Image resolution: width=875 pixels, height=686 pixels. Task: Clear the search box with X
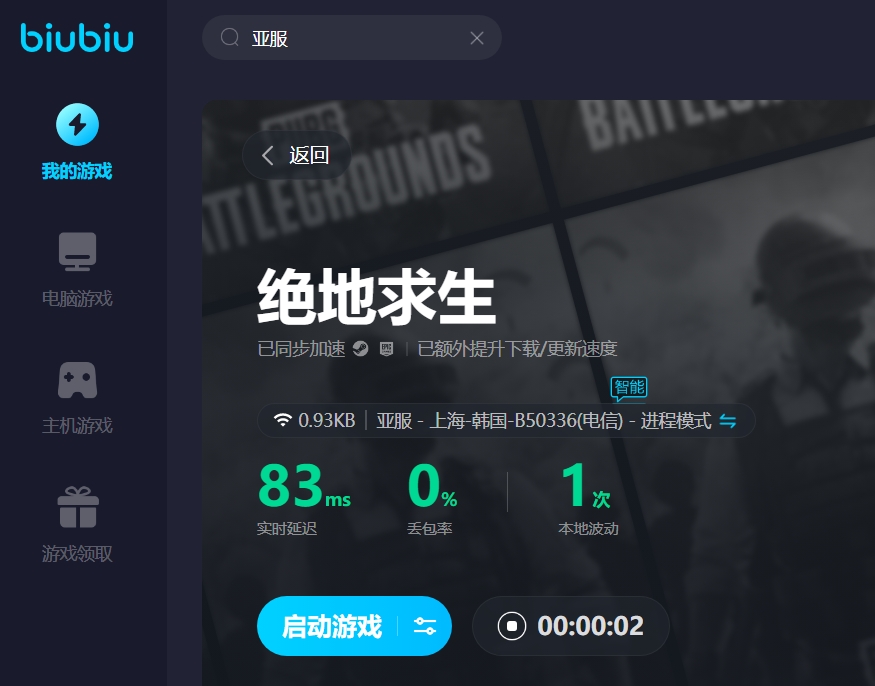(477, 38)
